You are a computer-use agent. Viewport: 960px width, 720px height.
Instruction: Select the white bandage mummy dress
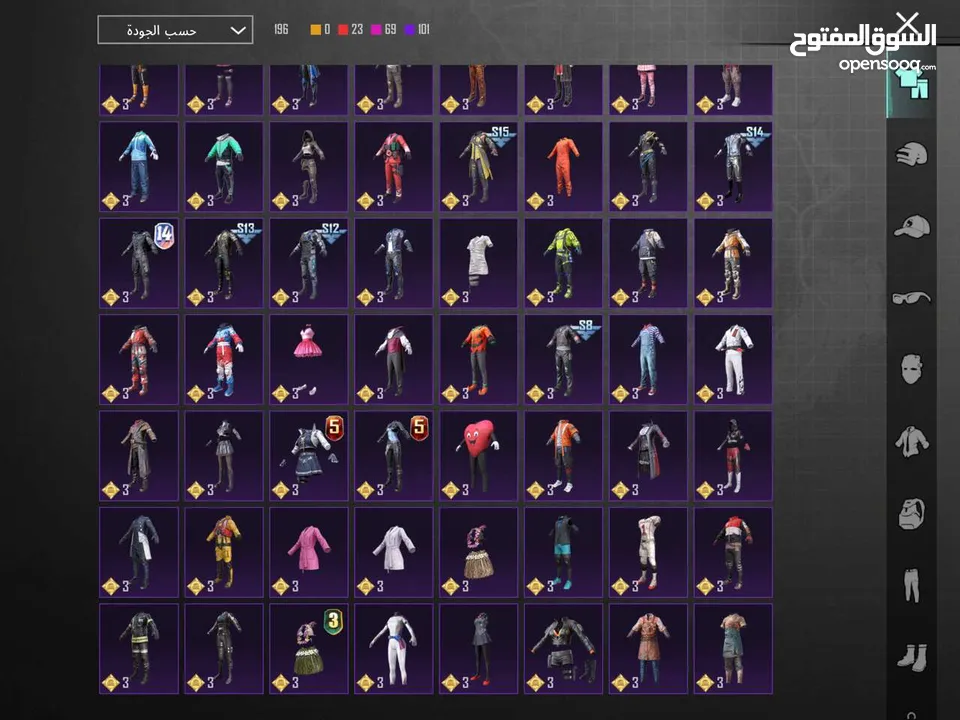point(479,263)
